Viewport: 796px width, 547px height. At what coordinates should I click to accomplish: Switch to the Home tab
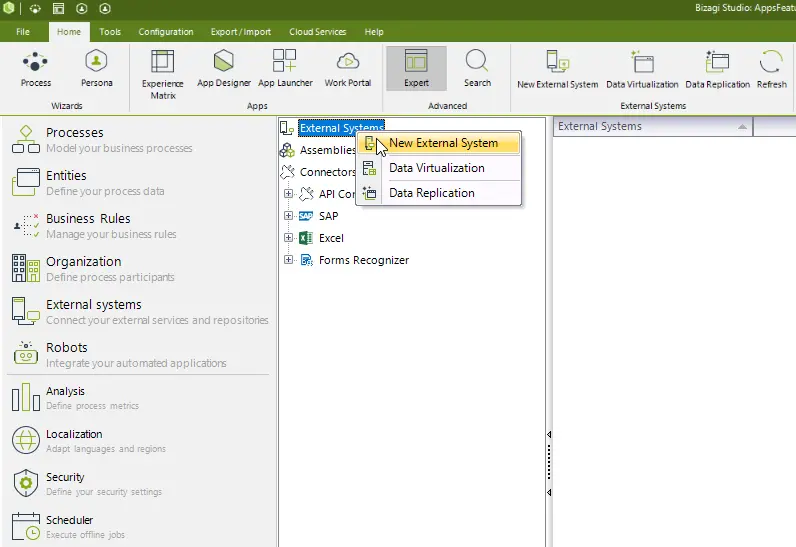69,31
